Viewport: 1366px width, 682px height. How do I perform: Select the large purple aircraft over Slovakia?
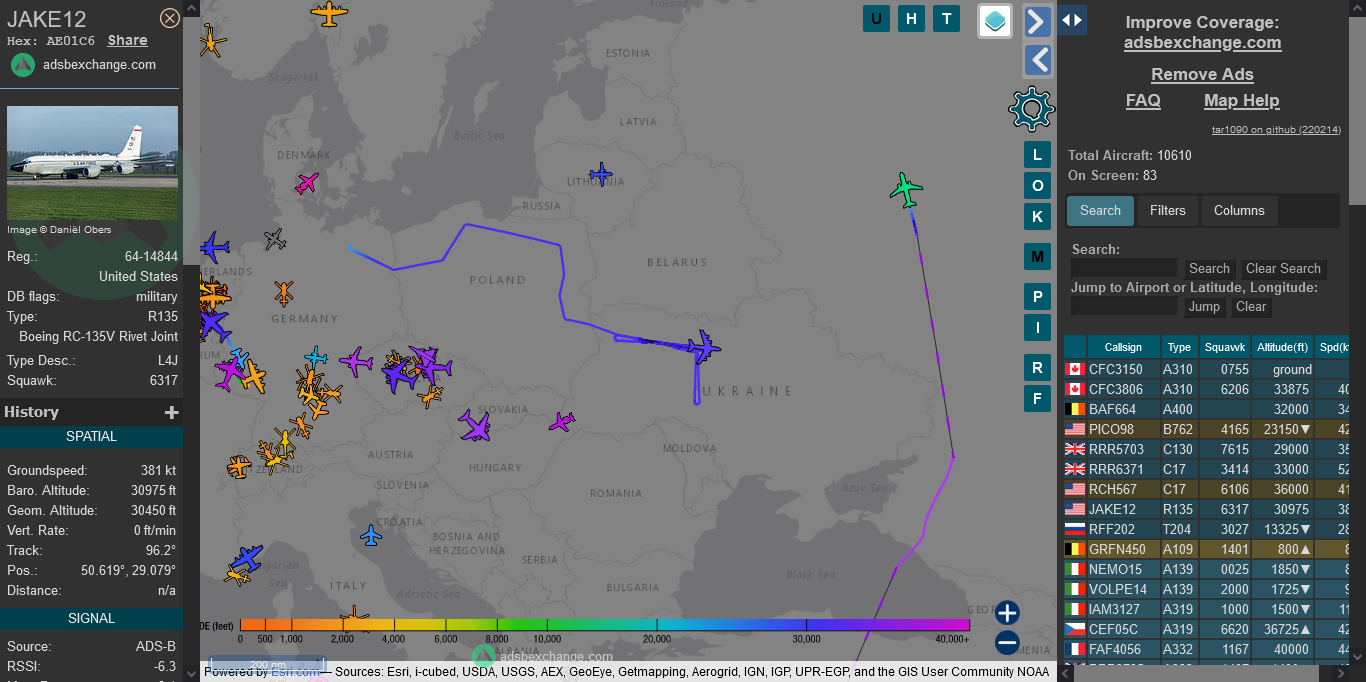pos(475,425)
